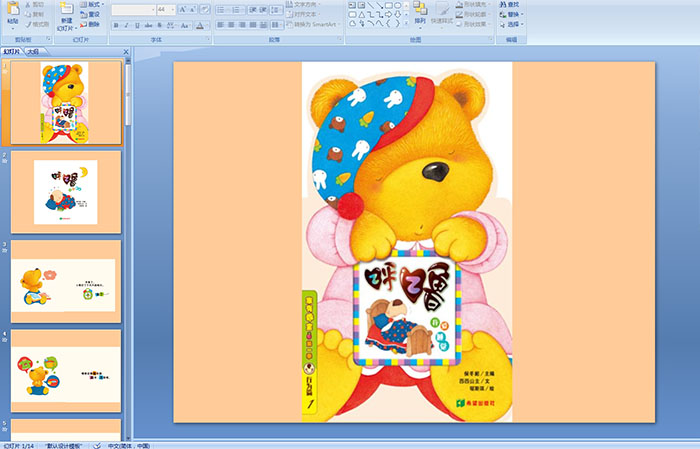The image size is (700, 449).
Task: Expand the shapes gallery More arrow
Action: point(406,23)
